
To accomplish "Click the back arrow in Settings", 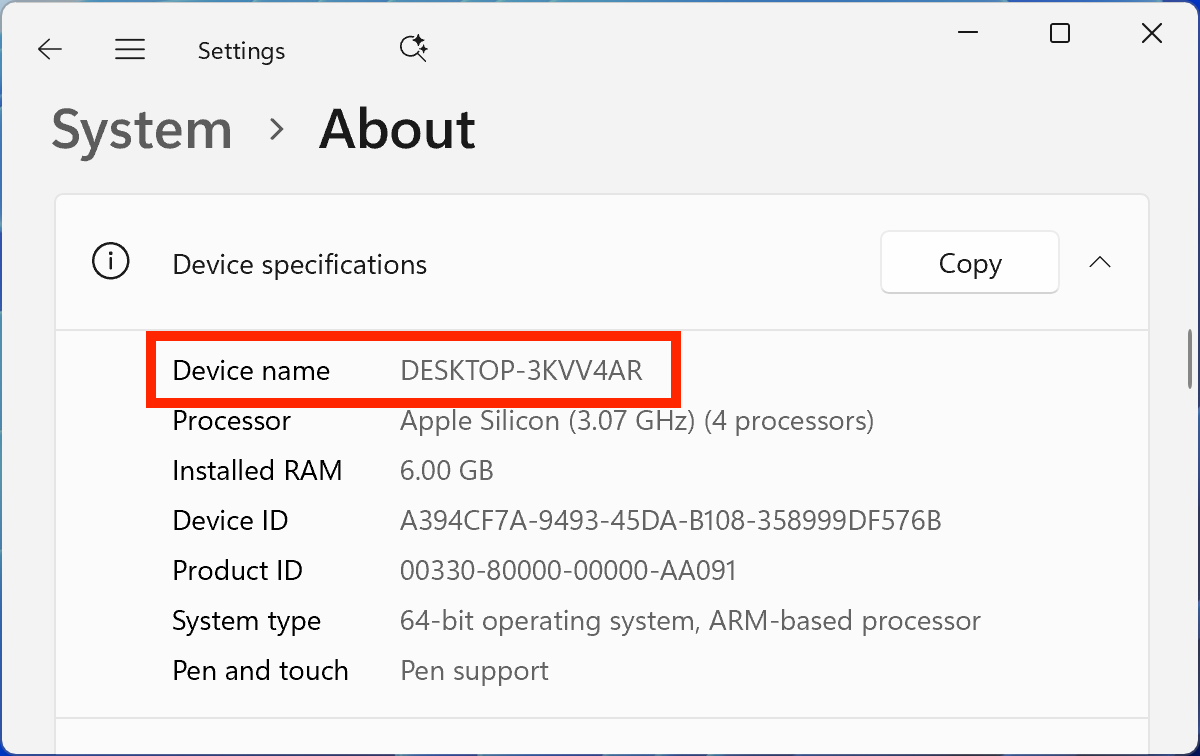I will (50, 50).
